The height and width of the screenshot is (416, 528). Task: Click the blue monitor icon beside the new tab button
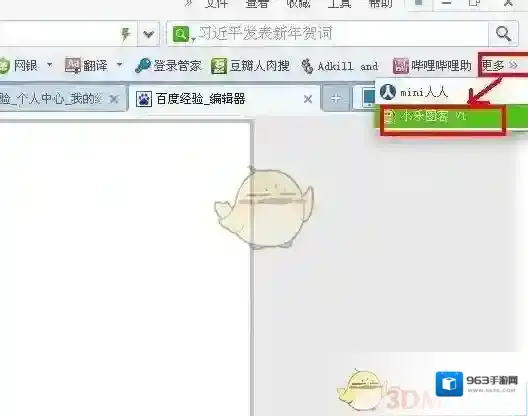[369, 98]
